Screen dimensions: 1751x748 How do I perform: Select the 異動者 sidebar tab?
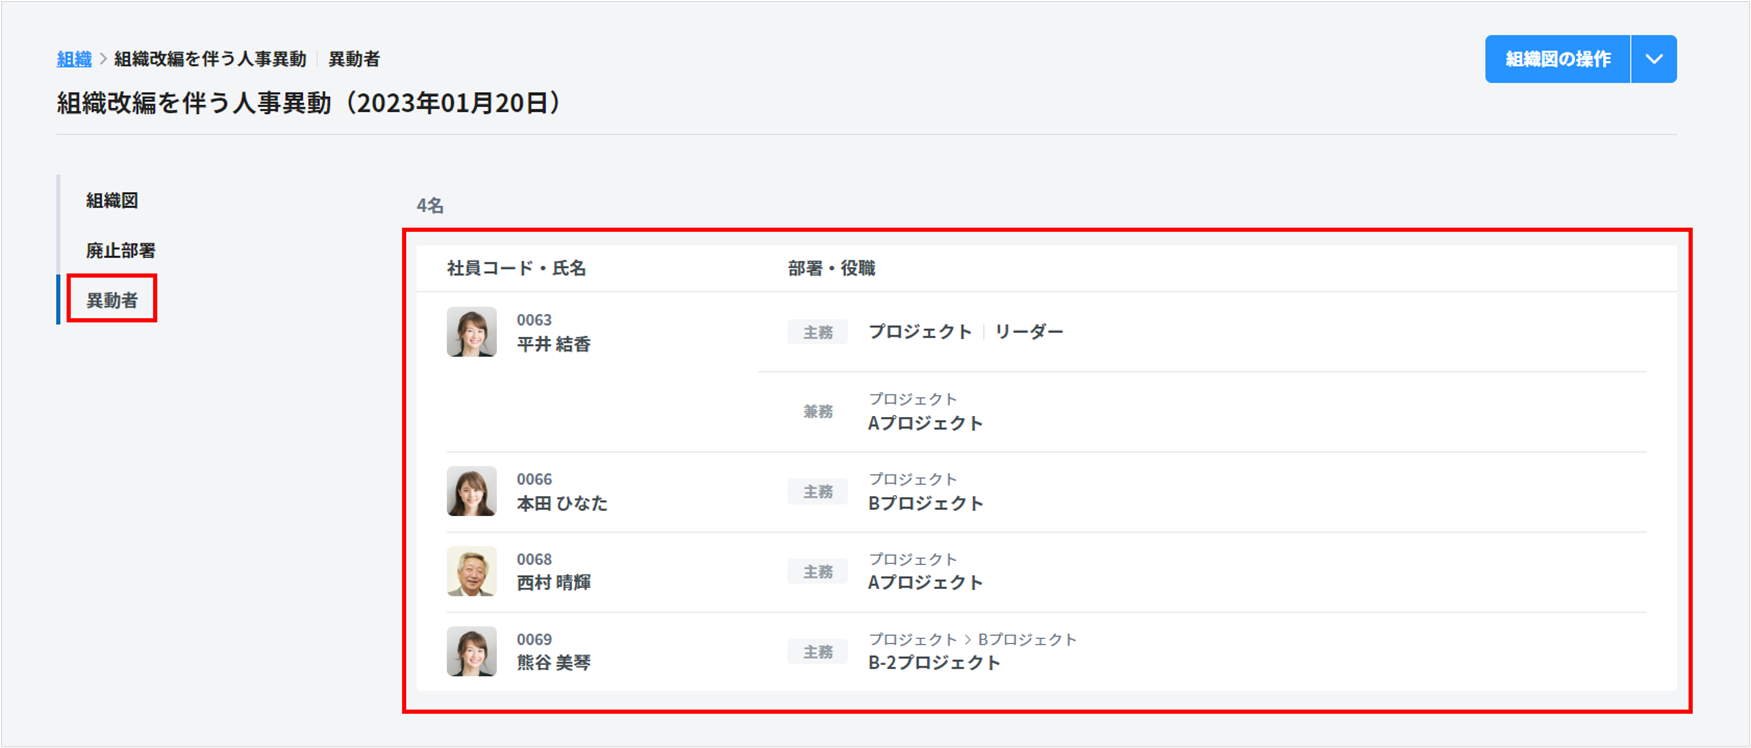pyautogui.click(x=112, y=300)
